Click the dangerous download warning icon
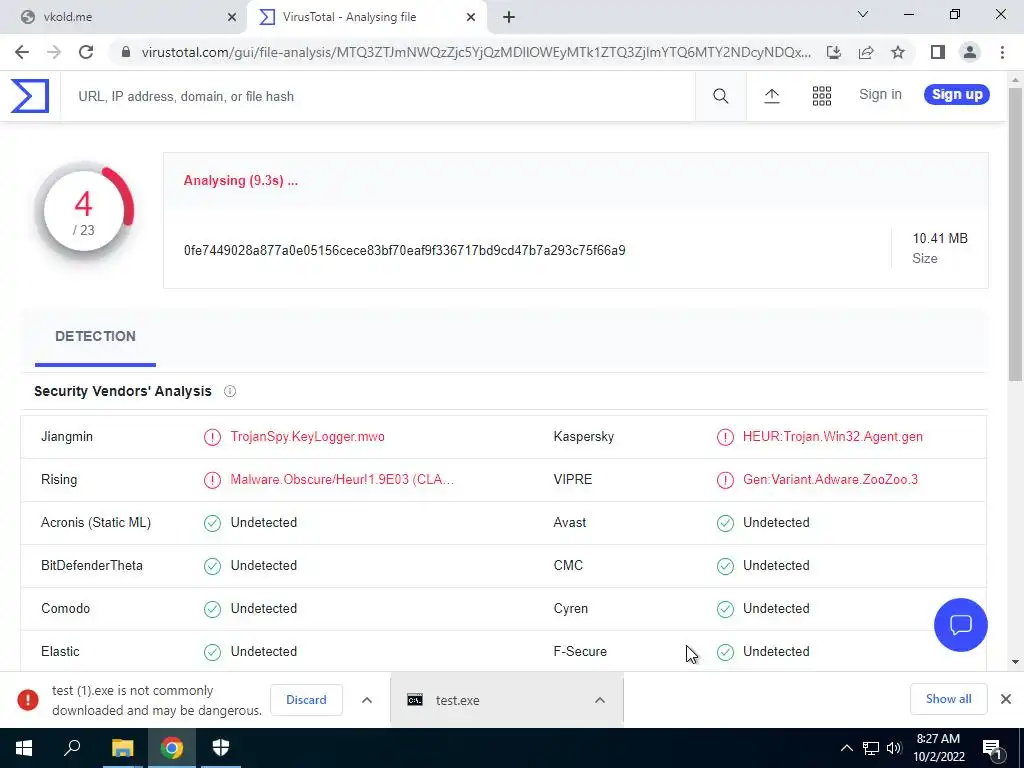This screenshot has width=1024, height=768. (x=28, y=700)
